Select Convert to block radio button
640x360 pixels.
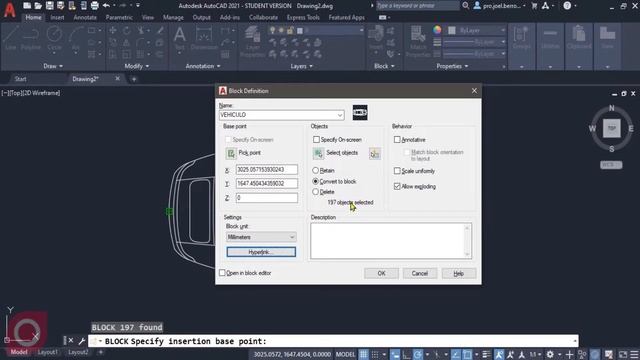coord(316,181)
